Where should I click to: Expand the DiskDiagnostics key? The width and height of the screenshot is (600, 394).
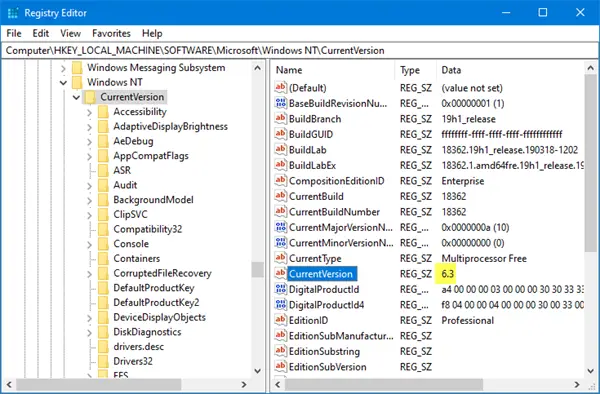[89, 332]
